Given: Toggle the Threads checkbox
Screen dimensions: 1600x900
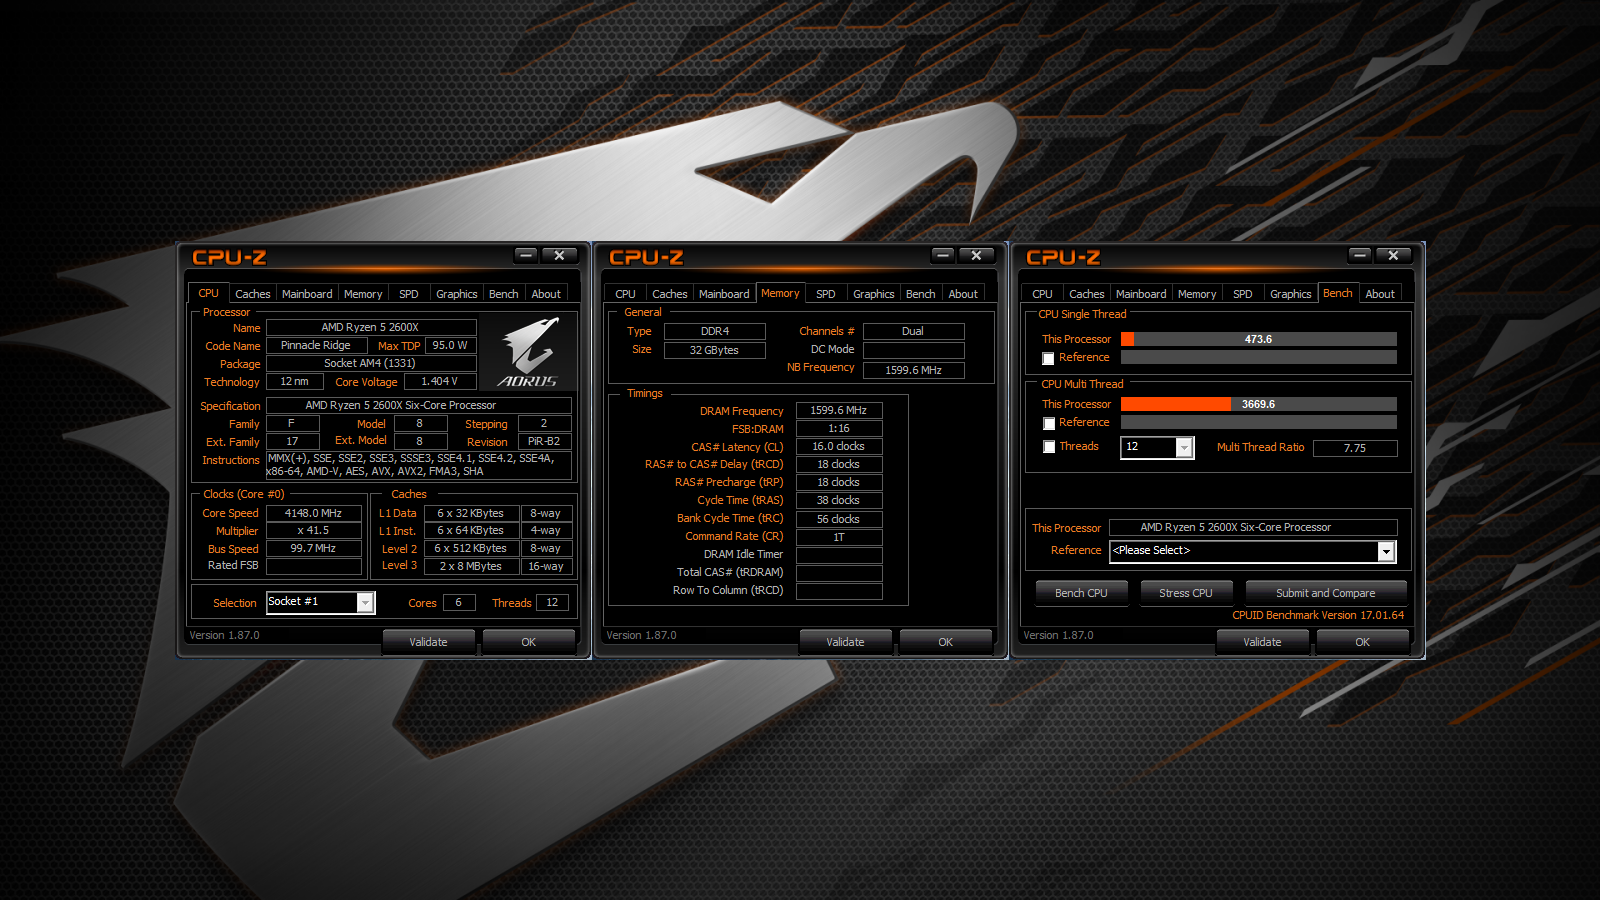Looking at the screenshot, I should (1048, 447).
